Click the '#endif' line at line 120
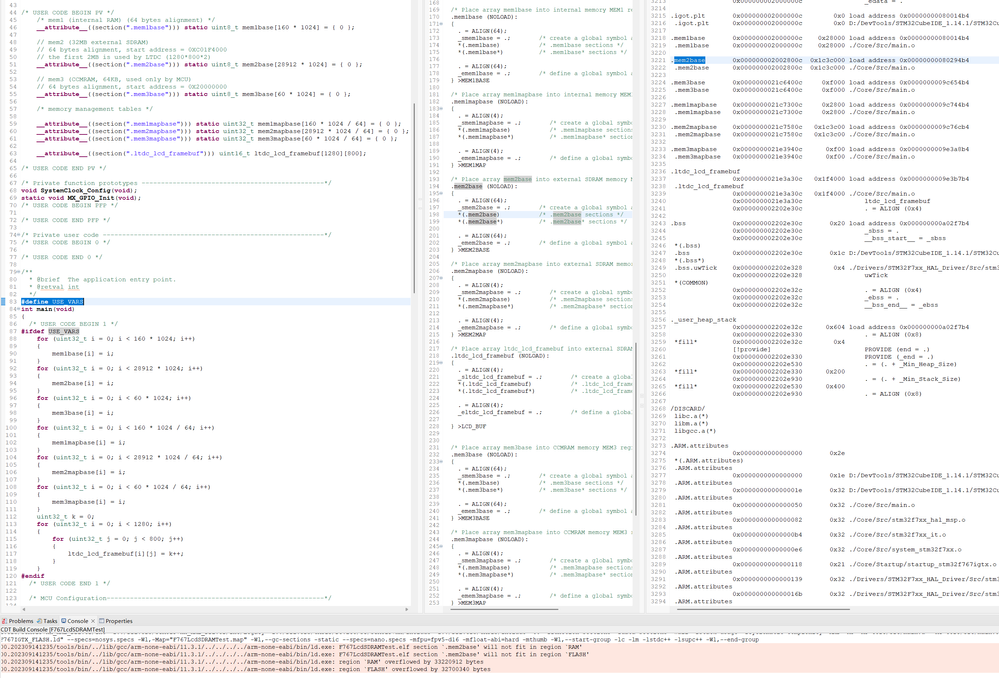The image size is (999, 678). coord(32,576)
